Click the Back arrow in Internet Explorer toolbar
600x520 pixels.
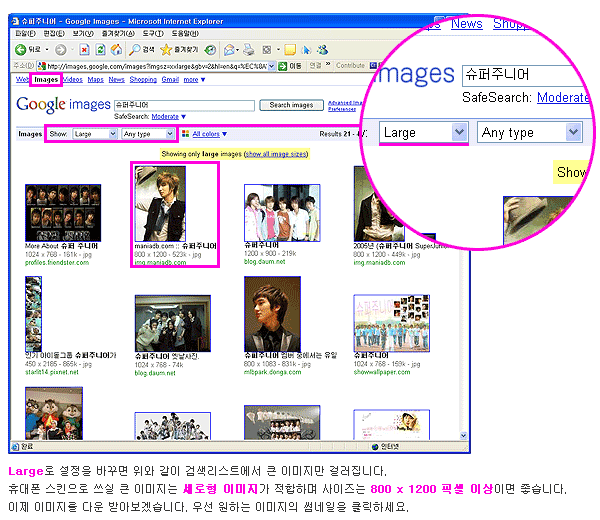click(22, 49)
